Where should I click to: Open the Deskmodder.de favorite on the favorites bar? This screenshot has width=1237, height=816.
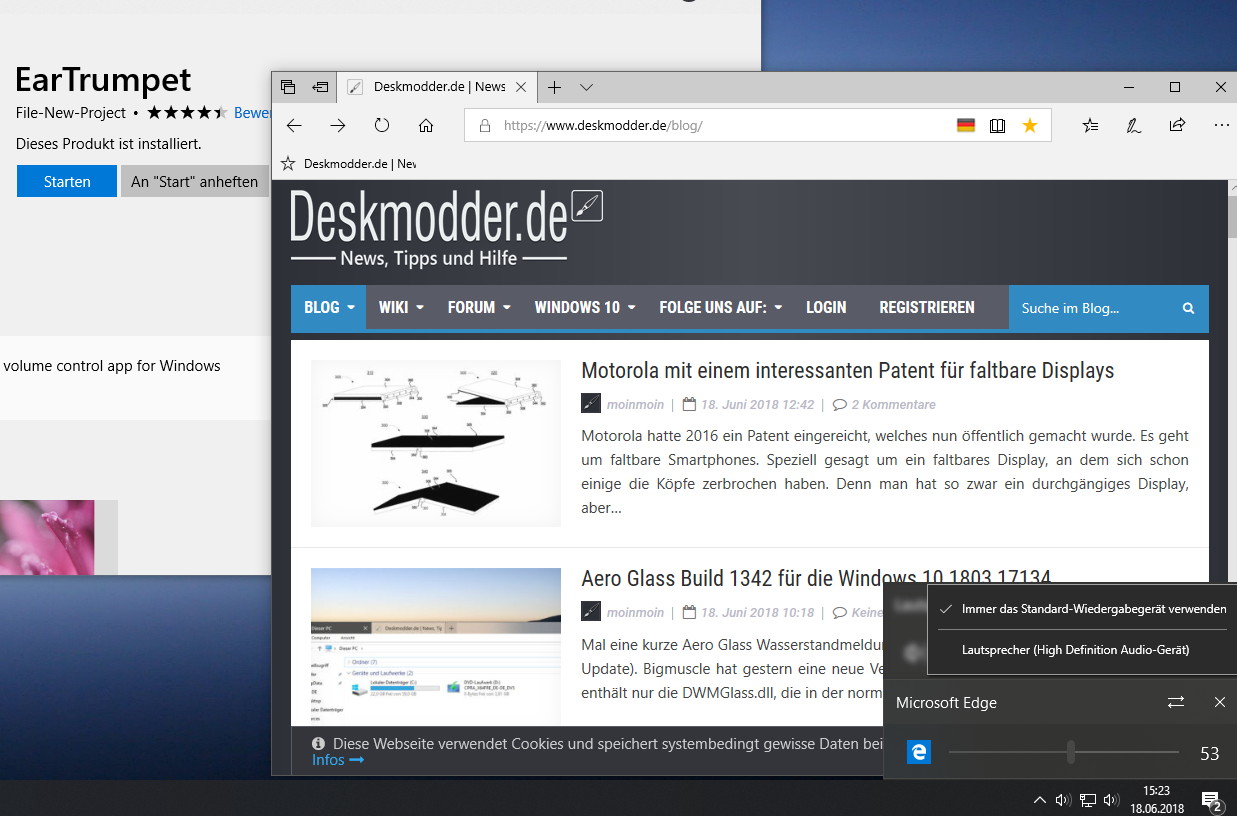click(348, 163)
